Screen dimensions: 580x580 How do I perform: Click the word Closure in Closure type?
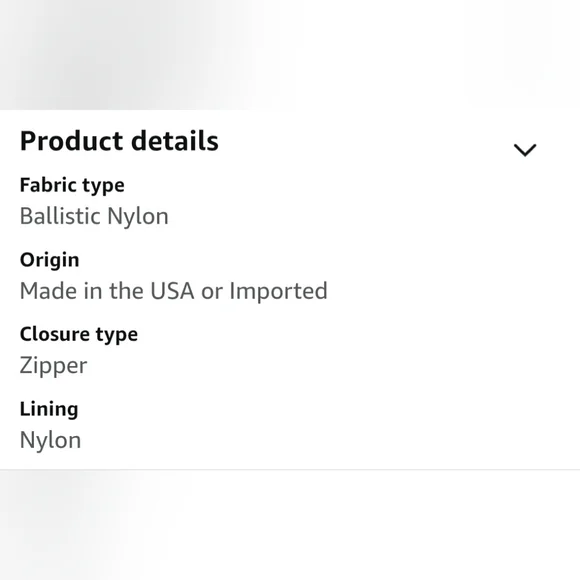coord(55,334)
